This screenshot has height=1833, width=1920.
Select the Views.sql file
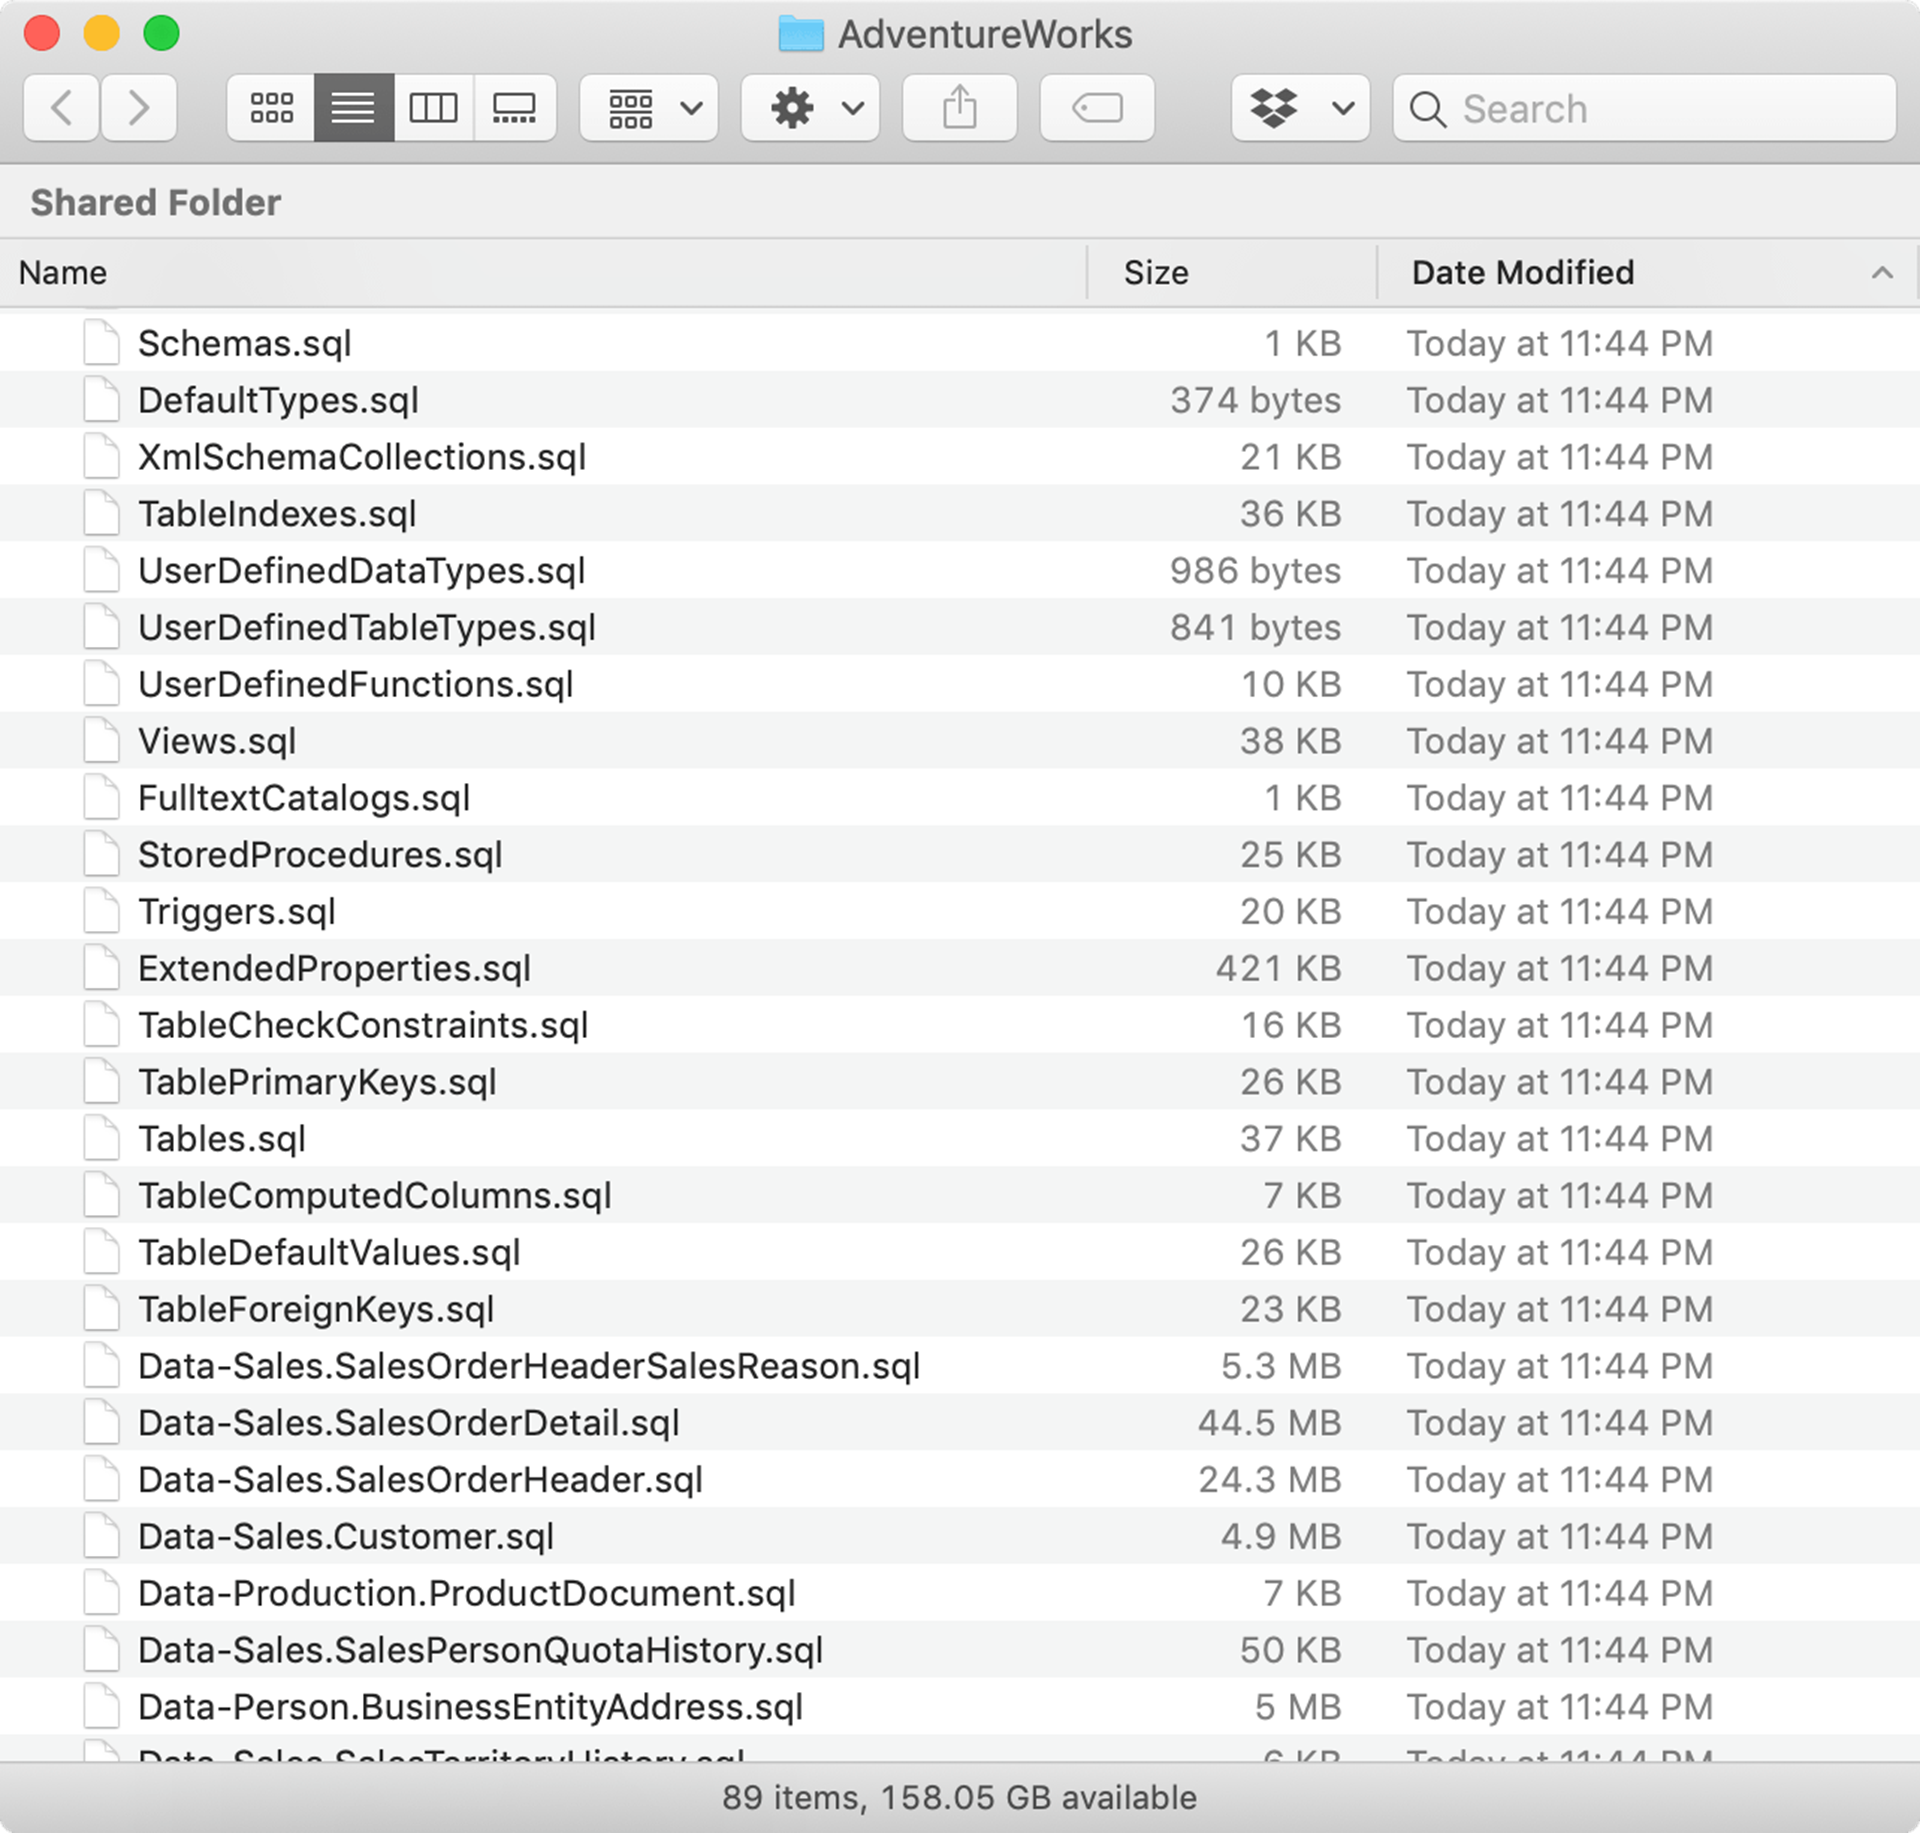[x=217, y=740]
